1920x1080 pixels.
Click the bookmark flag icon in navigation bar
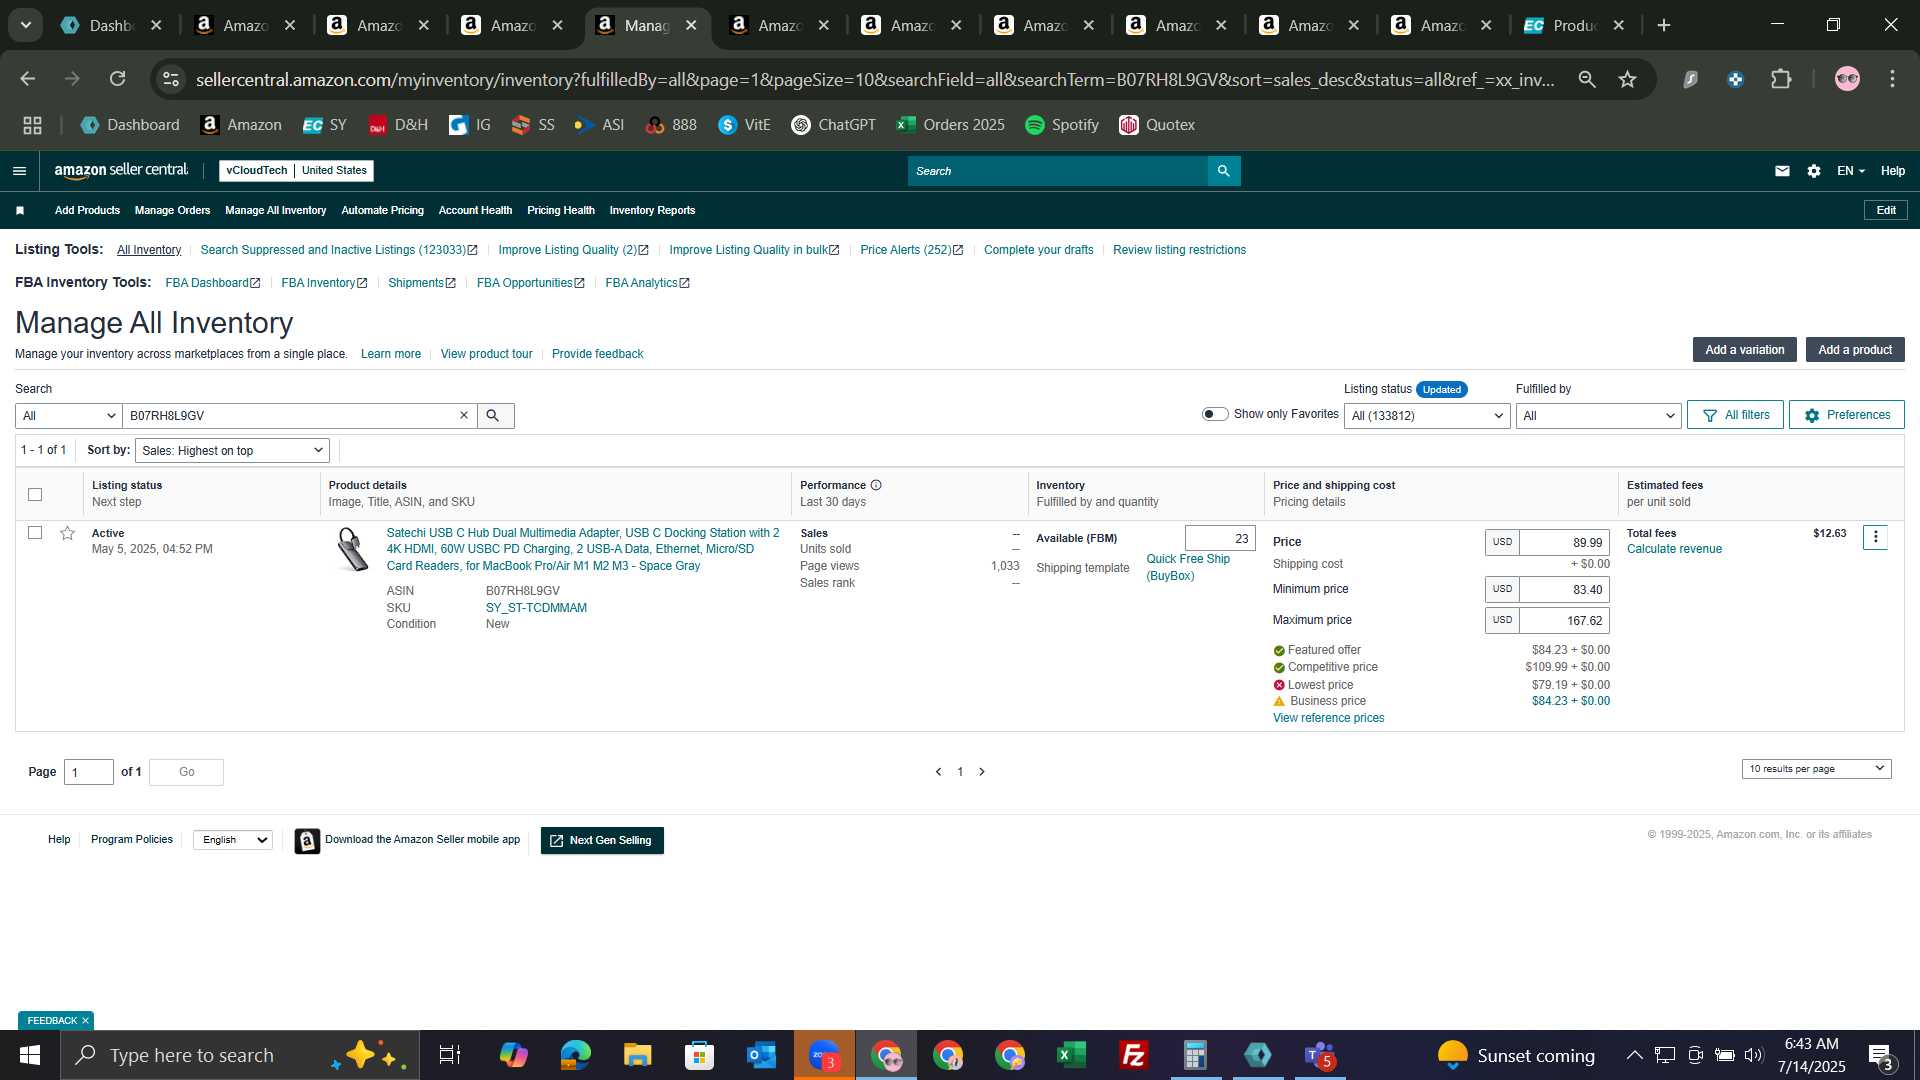coord(20,211)
